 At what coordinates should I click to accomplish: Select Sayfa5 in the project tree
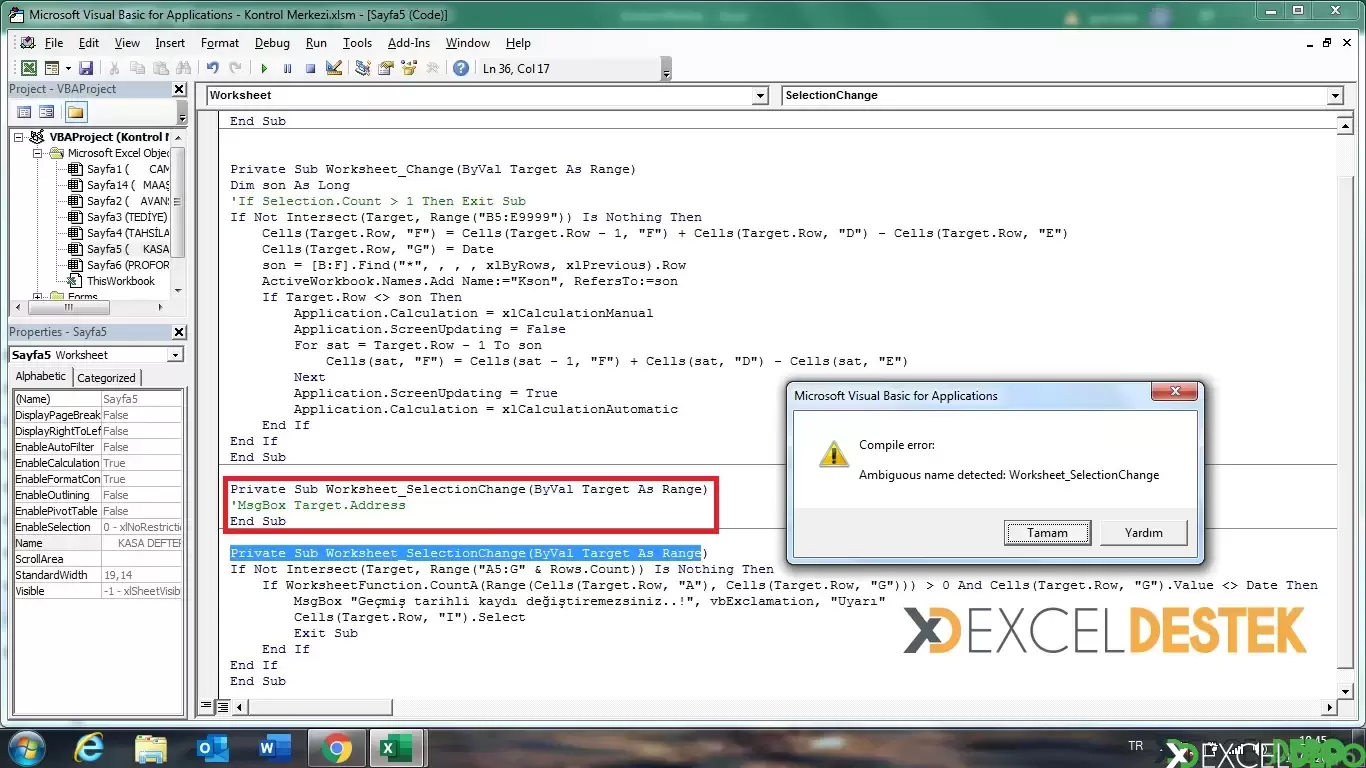pyautogui.click(x=118, y=249)
